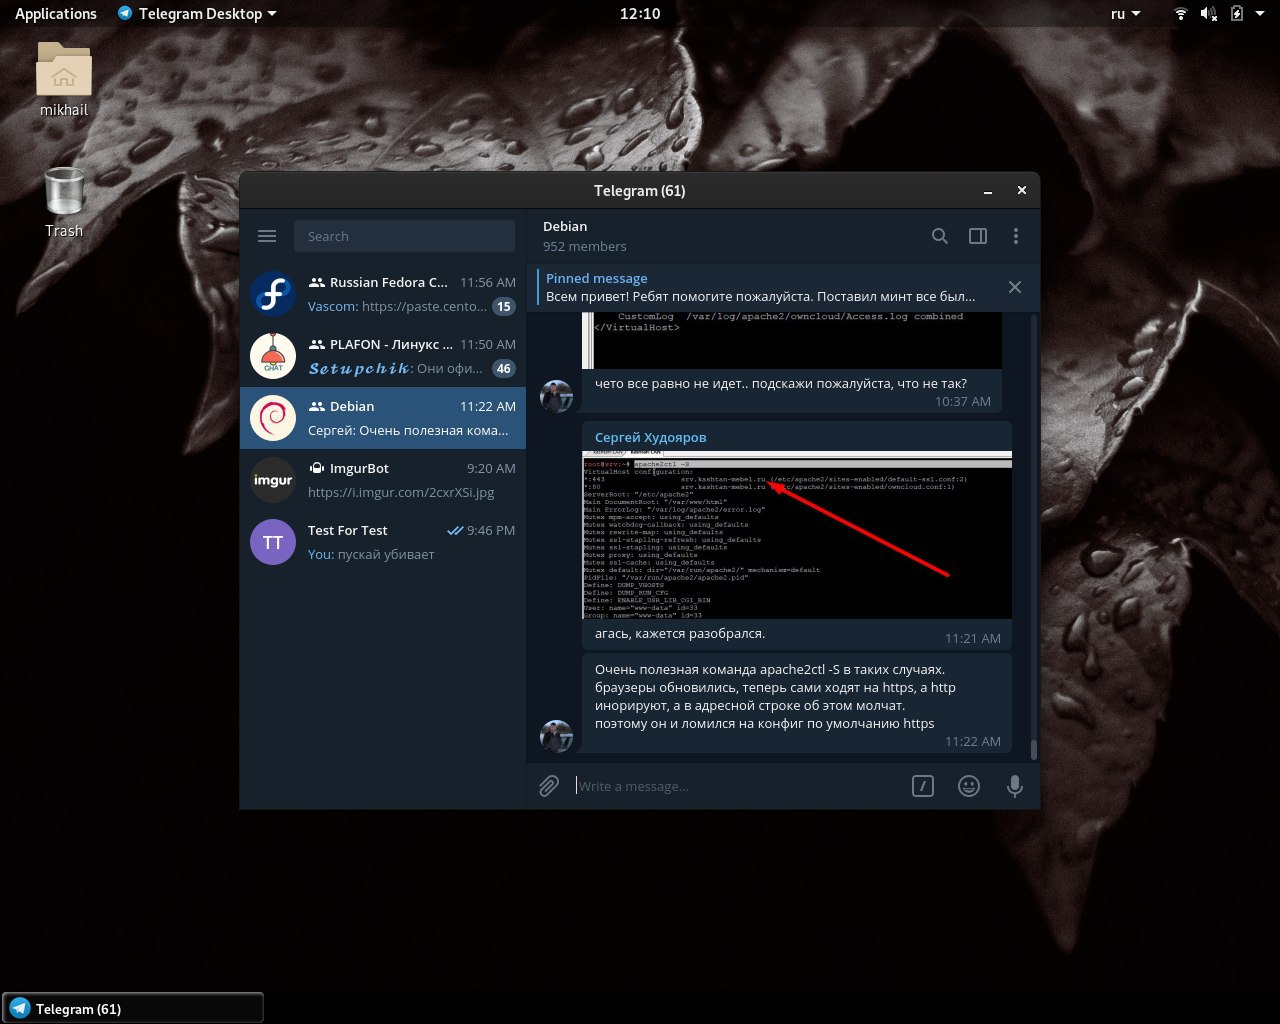Click 'You: пускай убивает' preview text
Image resolution: width=1280 pixels, height=1024 pixels.
click(371, 554)
